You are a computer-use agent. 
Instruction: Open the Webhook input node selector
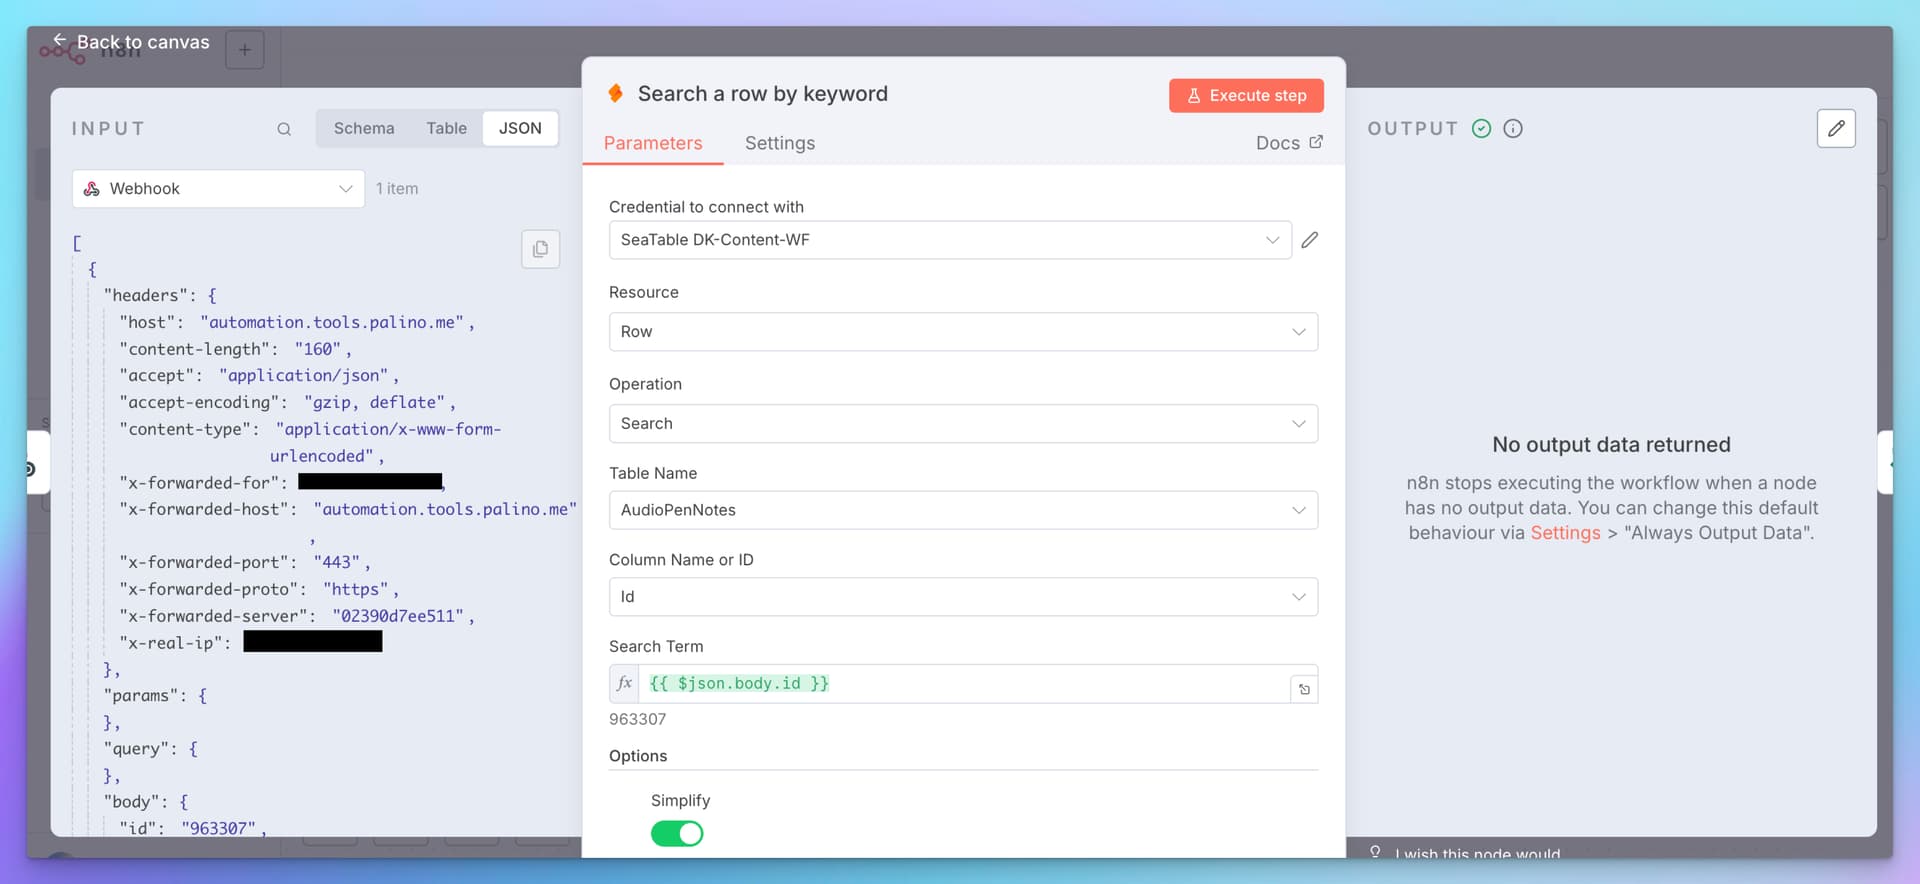(218, 189)
